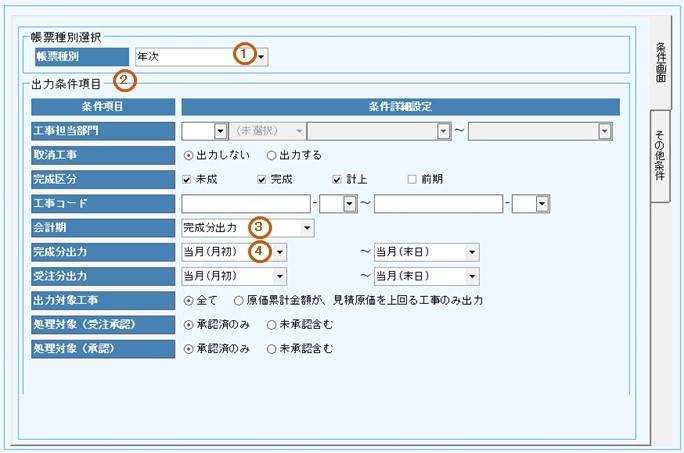Open 完成分出力 end dropdown 当月(末日)
Screen dimensions: 684x453
point(471,252)
